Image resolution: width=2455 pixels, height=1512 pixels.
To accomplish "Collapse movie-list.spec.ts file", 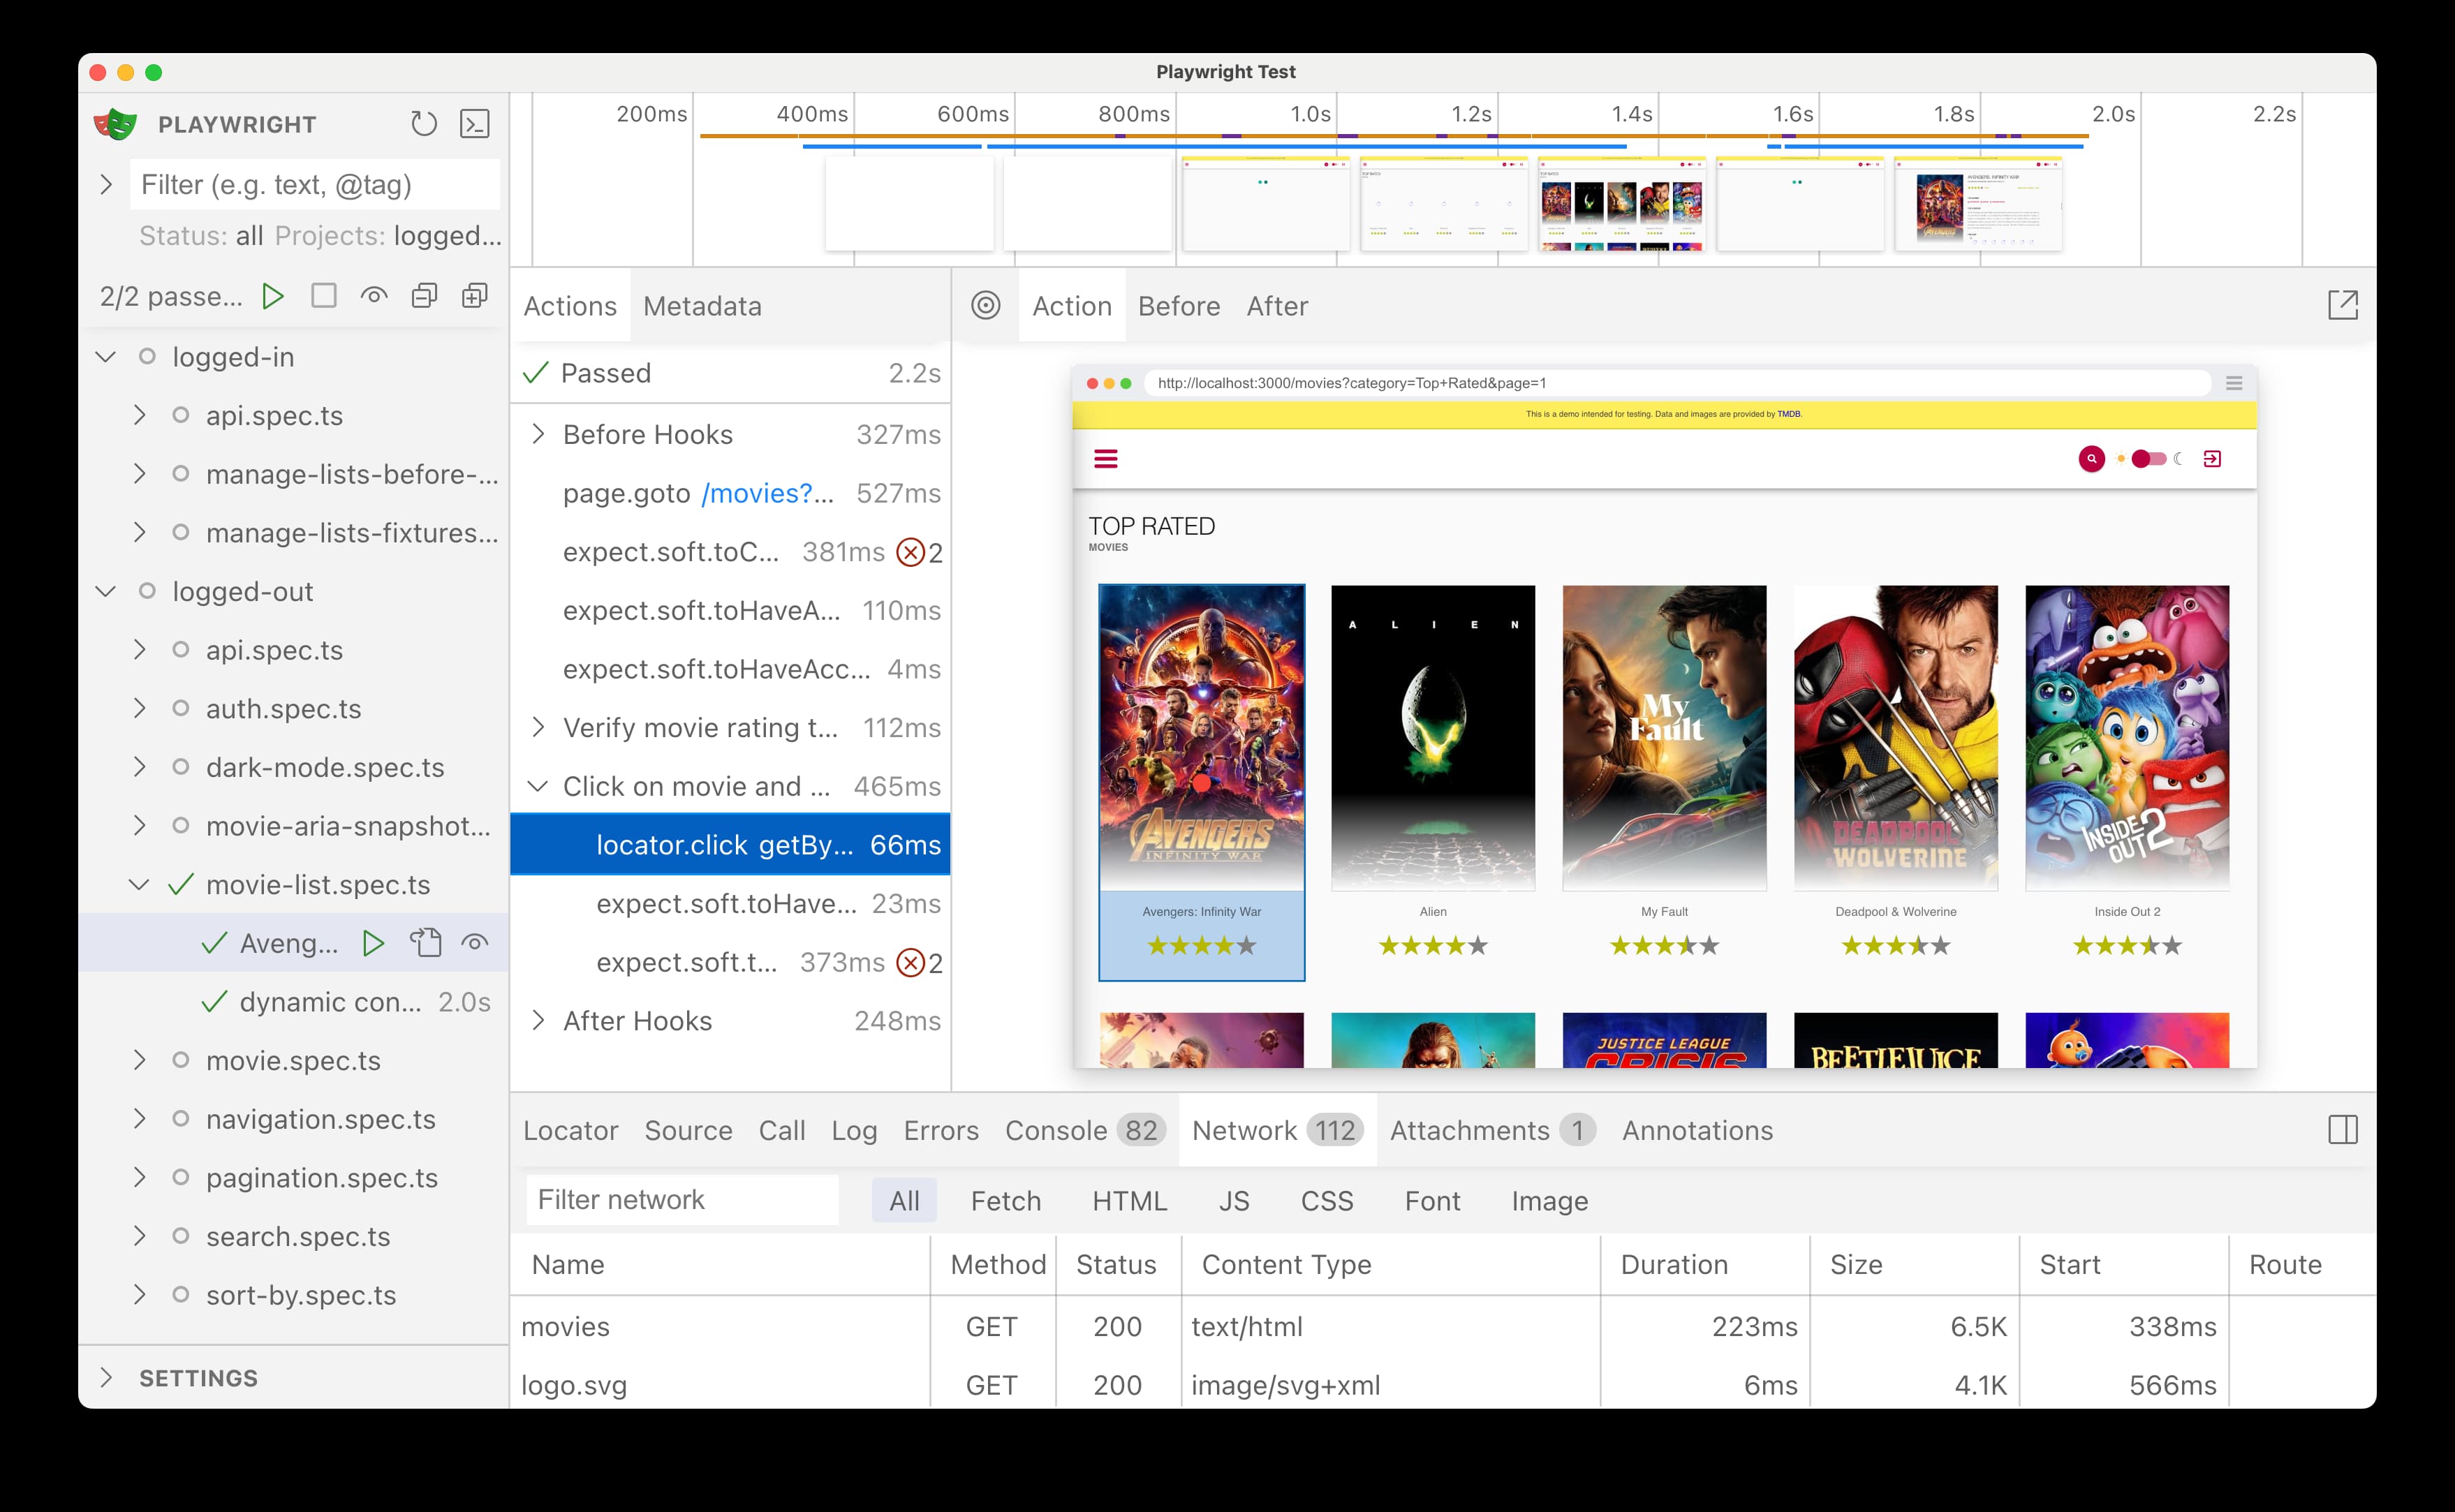I will (x=139, y=885).
